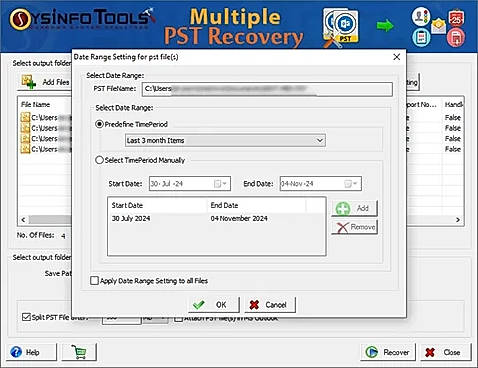478x368 pixels.
Task: Click the Start Date column header
Action: point(127,205)
